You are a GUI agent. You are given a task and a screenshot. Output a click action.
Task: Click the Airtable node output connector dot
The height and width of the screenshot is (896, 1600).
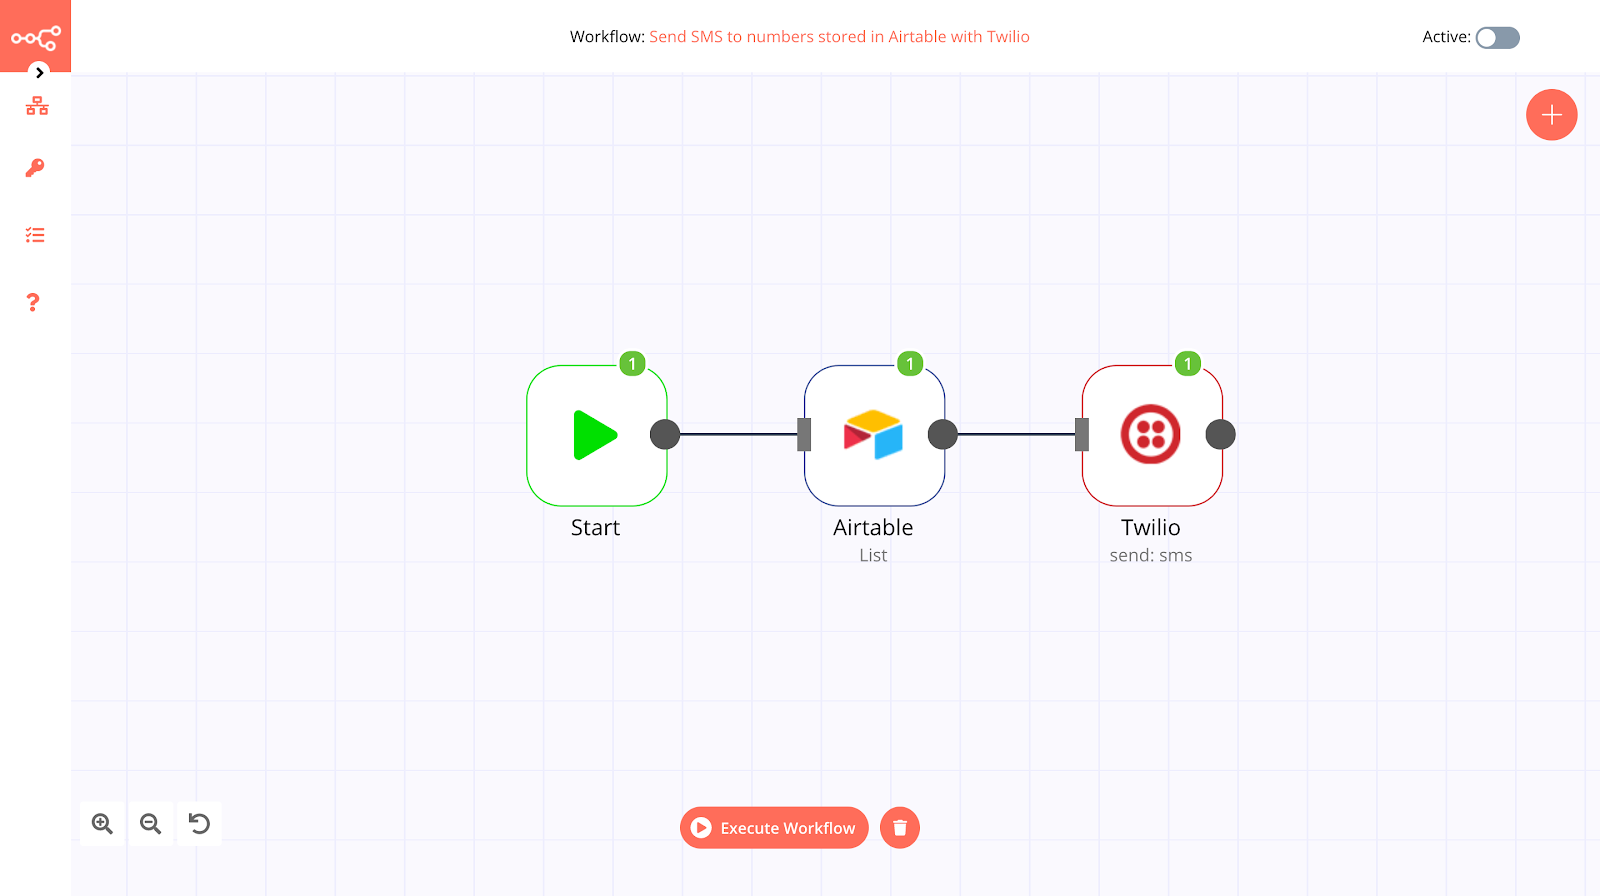pyautogui.click(x=943, y=434)
